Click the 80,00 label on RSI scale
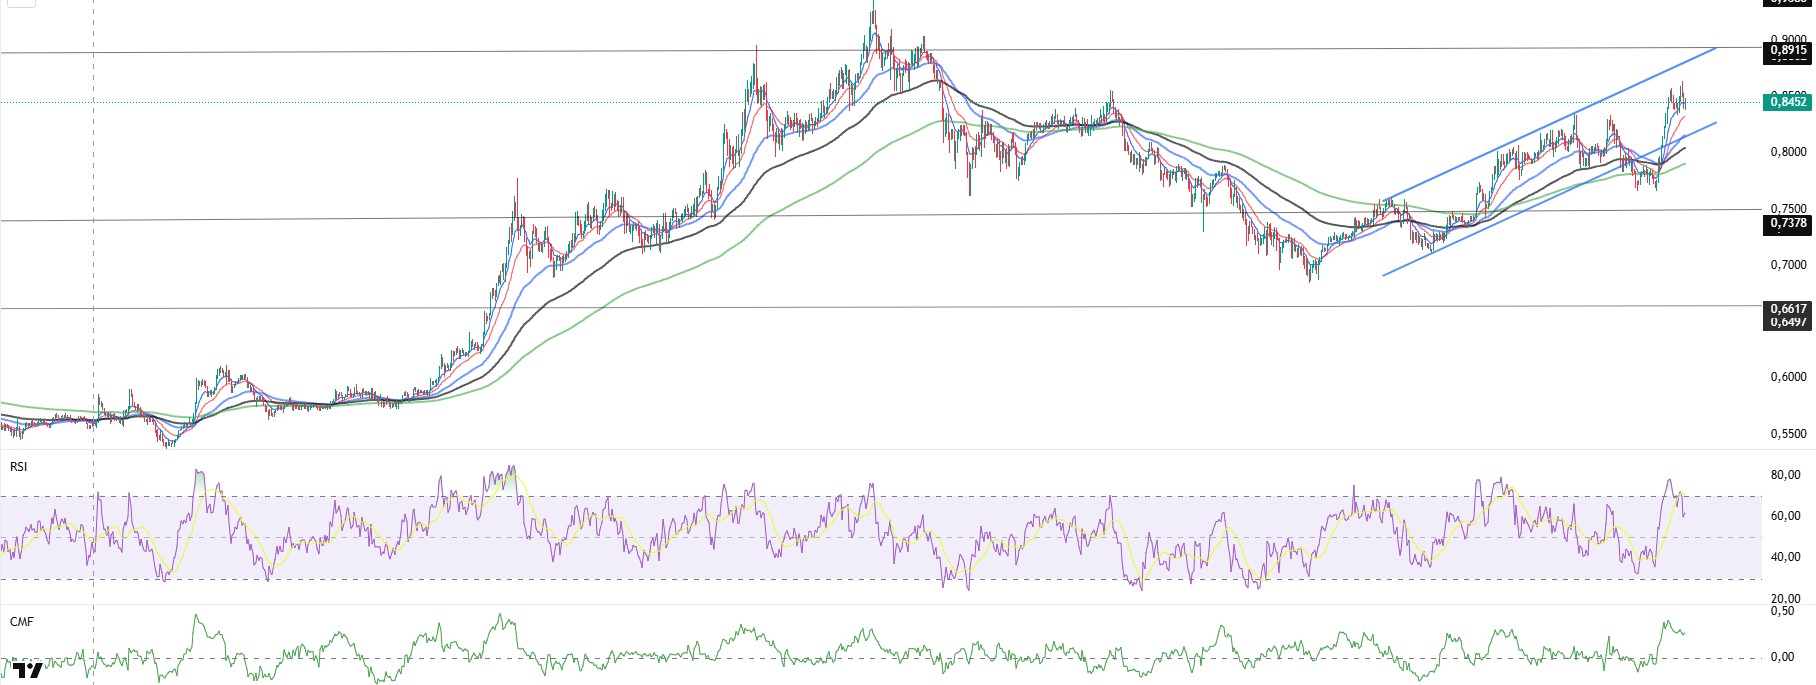Screen dimensions: 1816x685 (1785, 475)
